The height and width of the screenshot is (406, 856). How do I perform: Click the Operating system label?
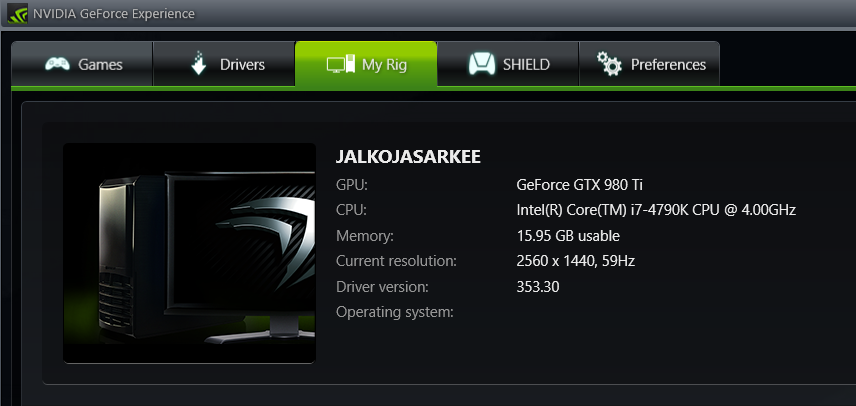394,312
